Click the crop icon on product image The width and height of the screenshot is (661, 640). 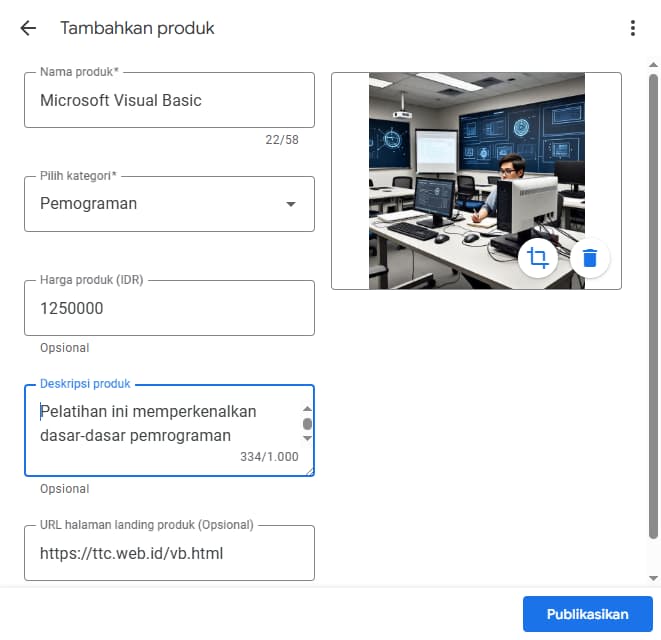(x=538, y=258)
